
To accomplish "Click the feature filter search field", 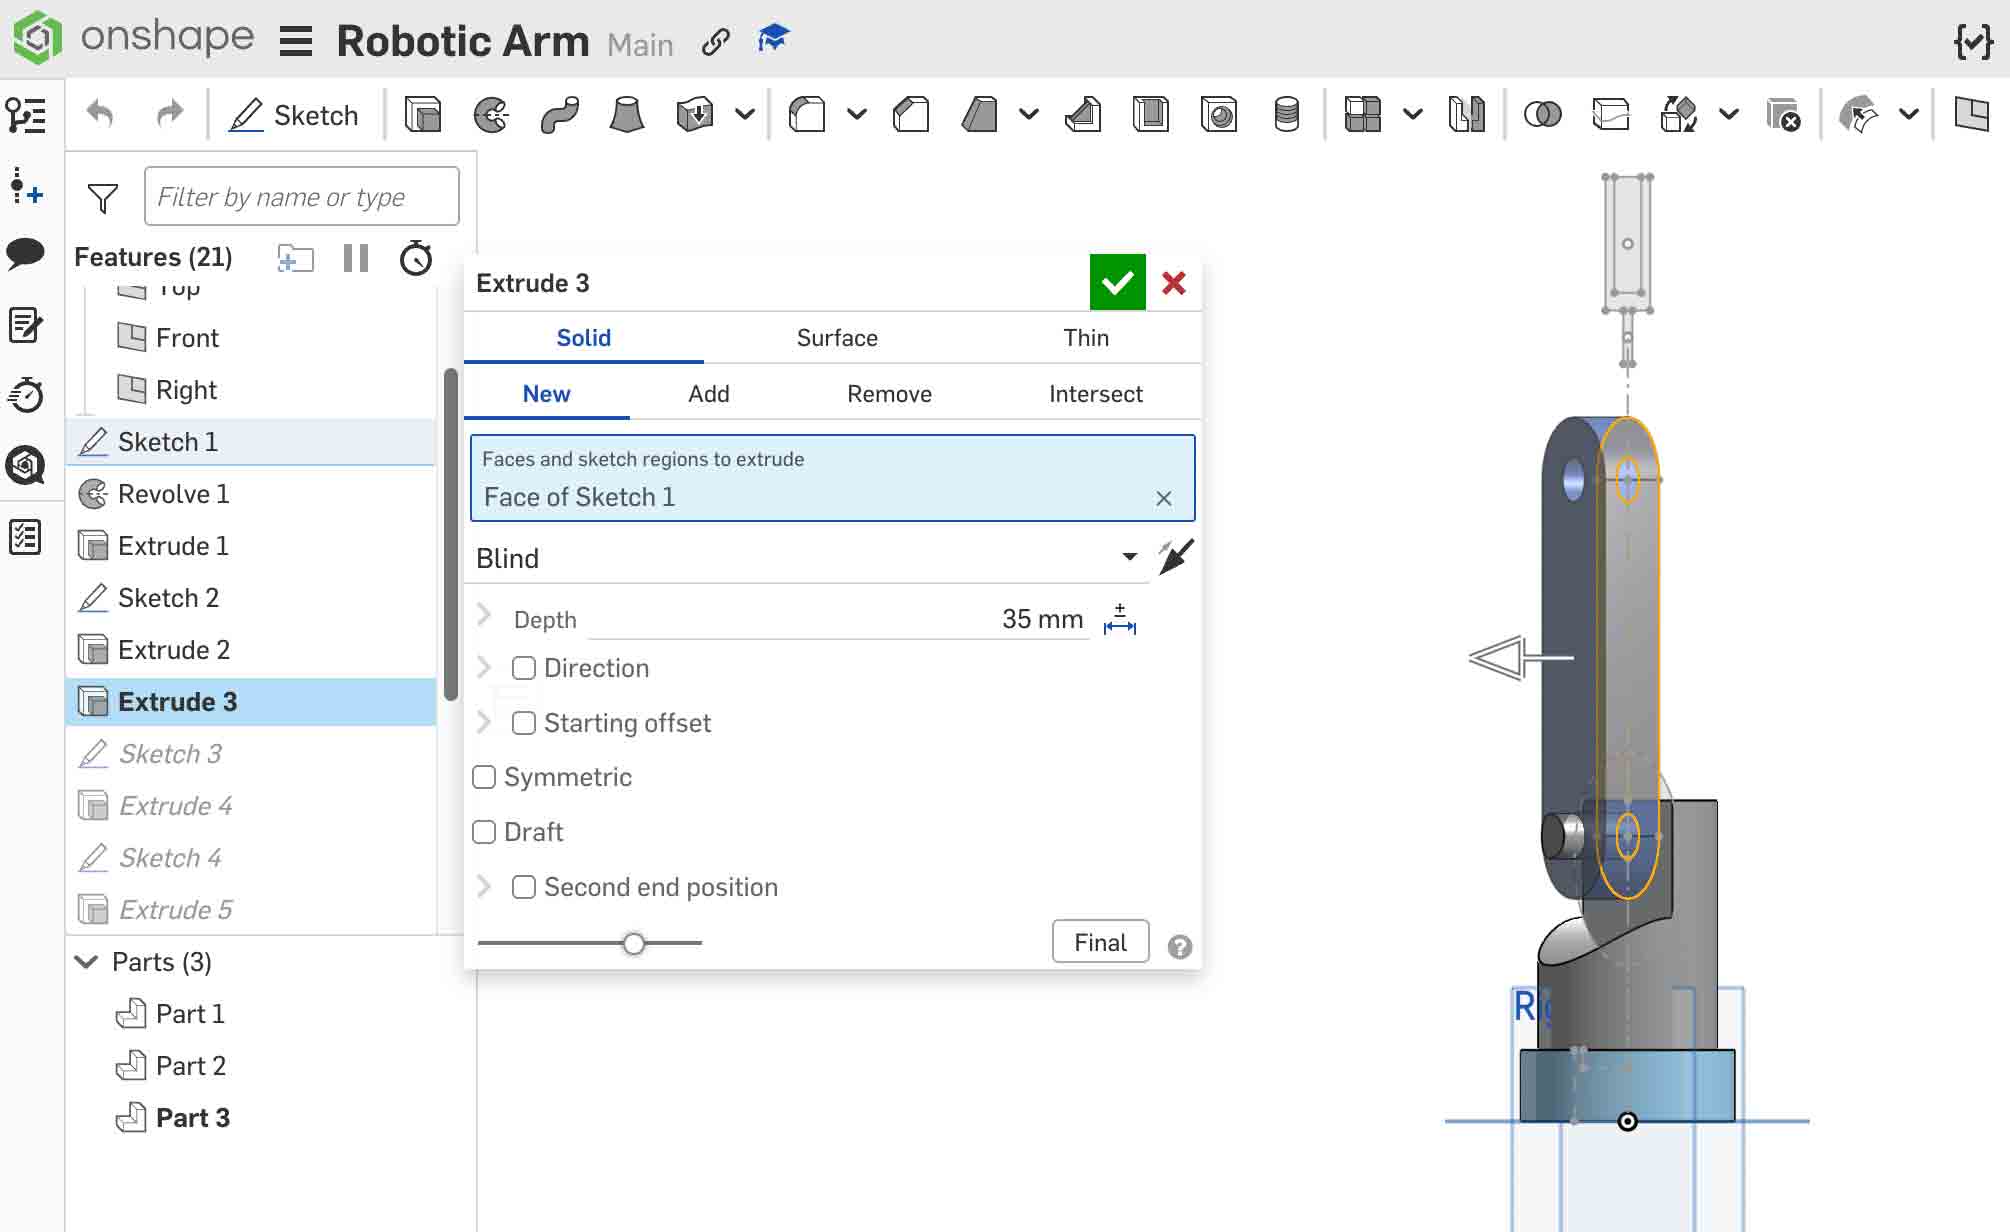I will (300, 196).
